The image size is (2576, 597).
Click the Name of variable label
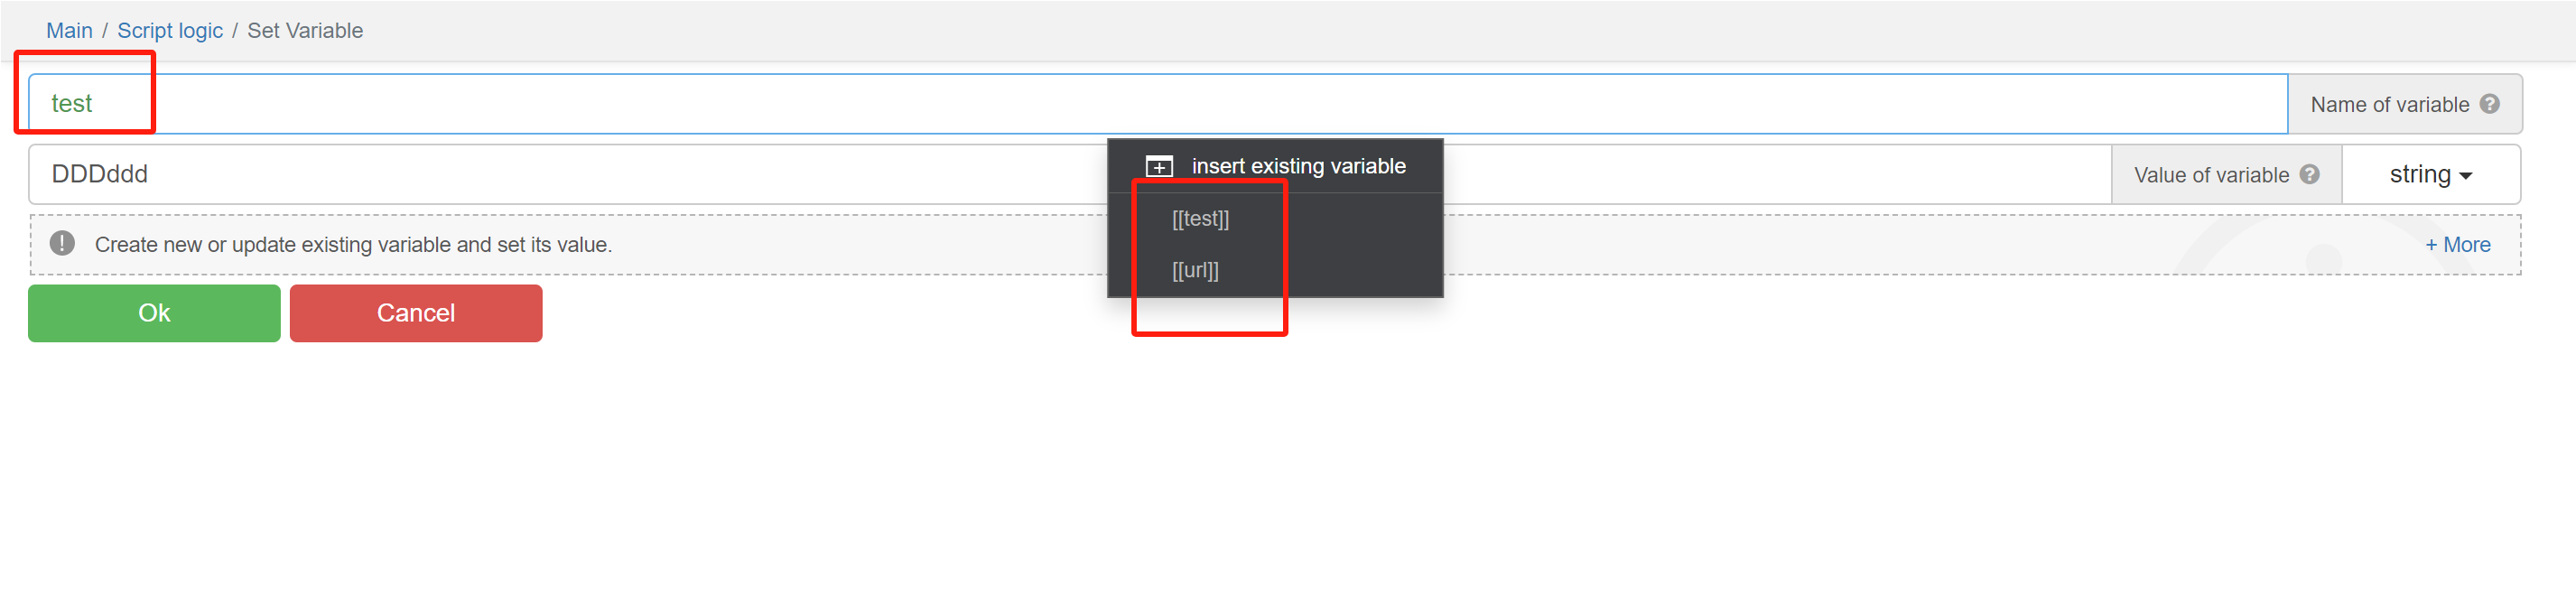[2388, 105]
